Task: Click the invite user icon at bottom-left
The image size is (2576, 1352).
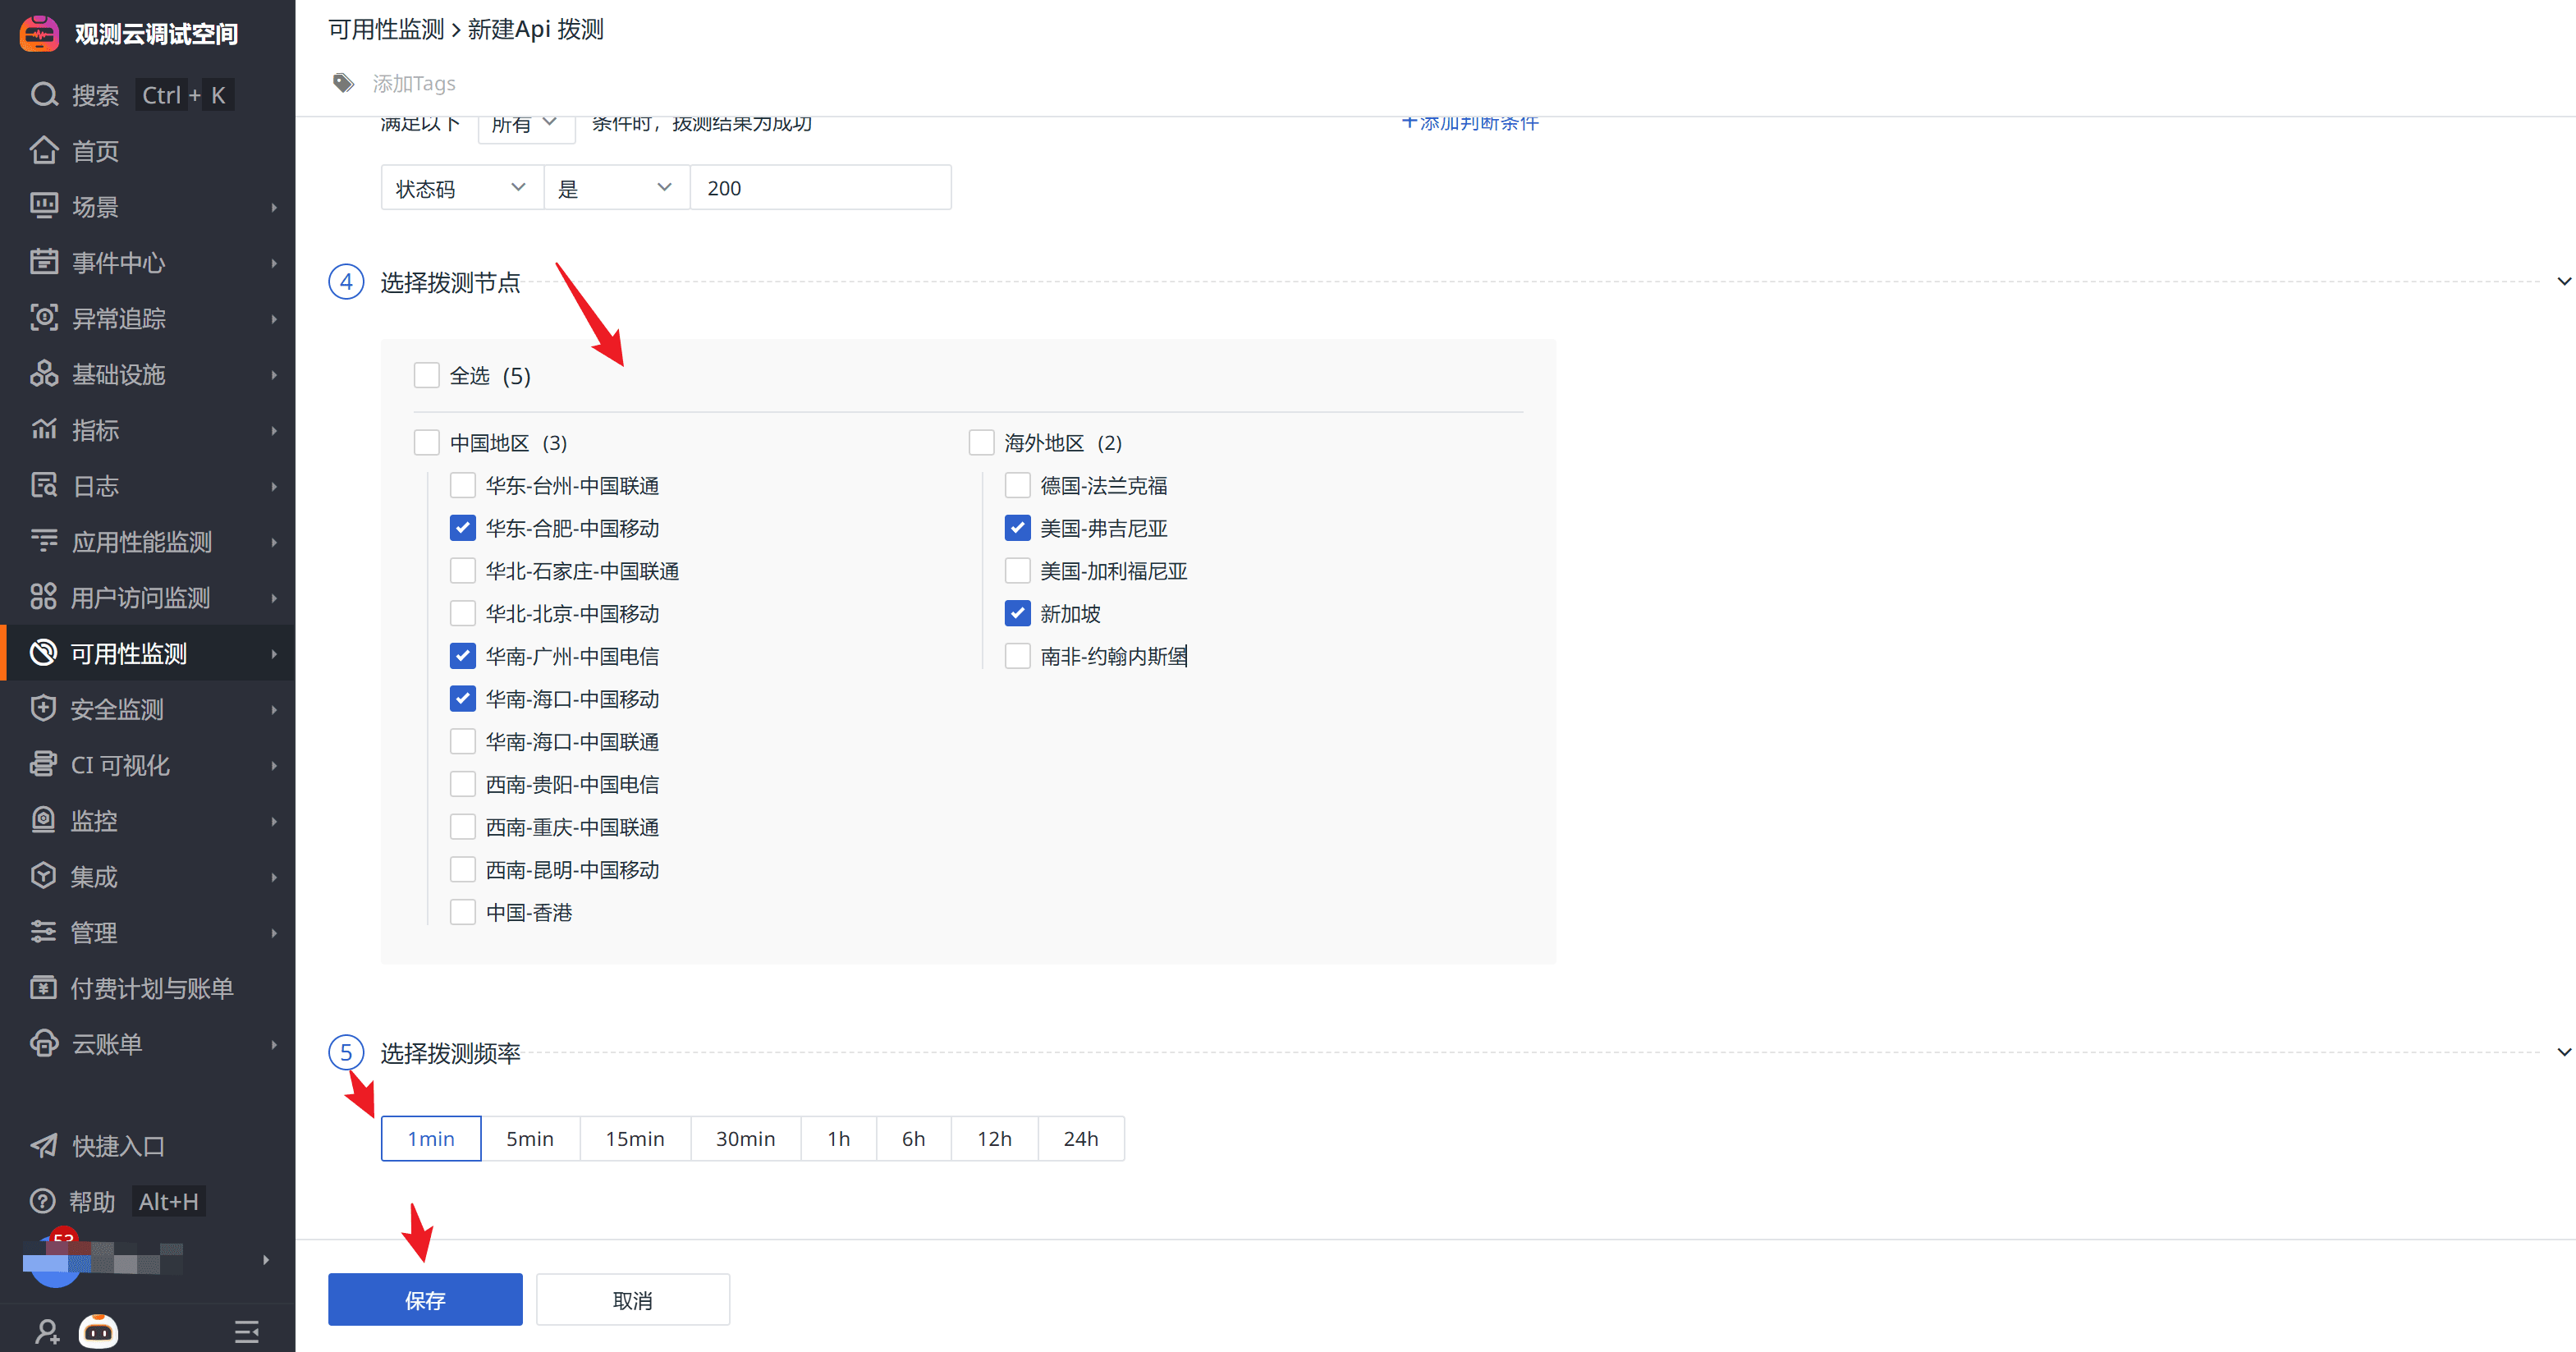Action: click(x=47, y=1331)
